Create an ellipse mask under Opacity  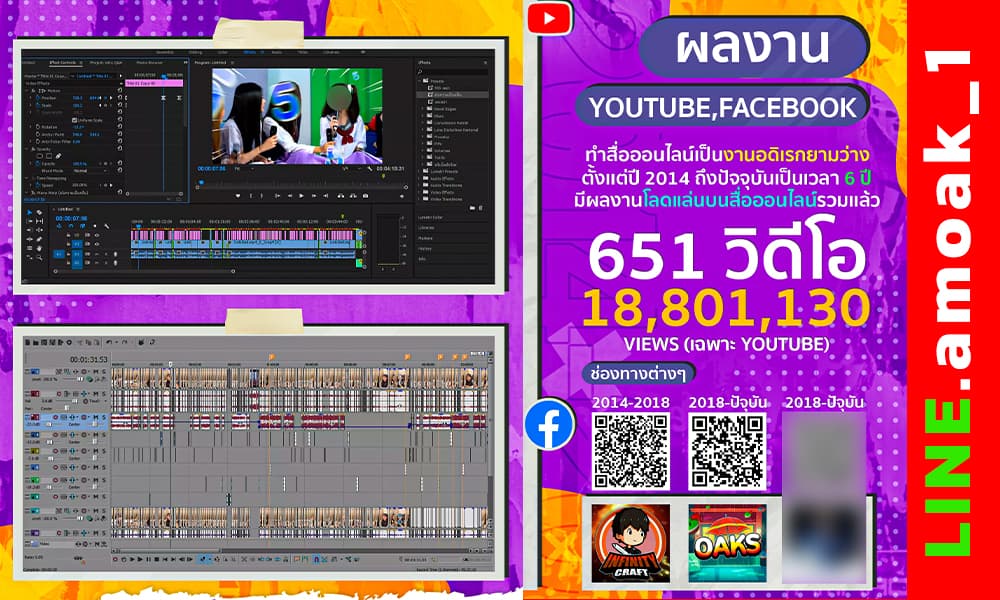[x=40, y=156]
